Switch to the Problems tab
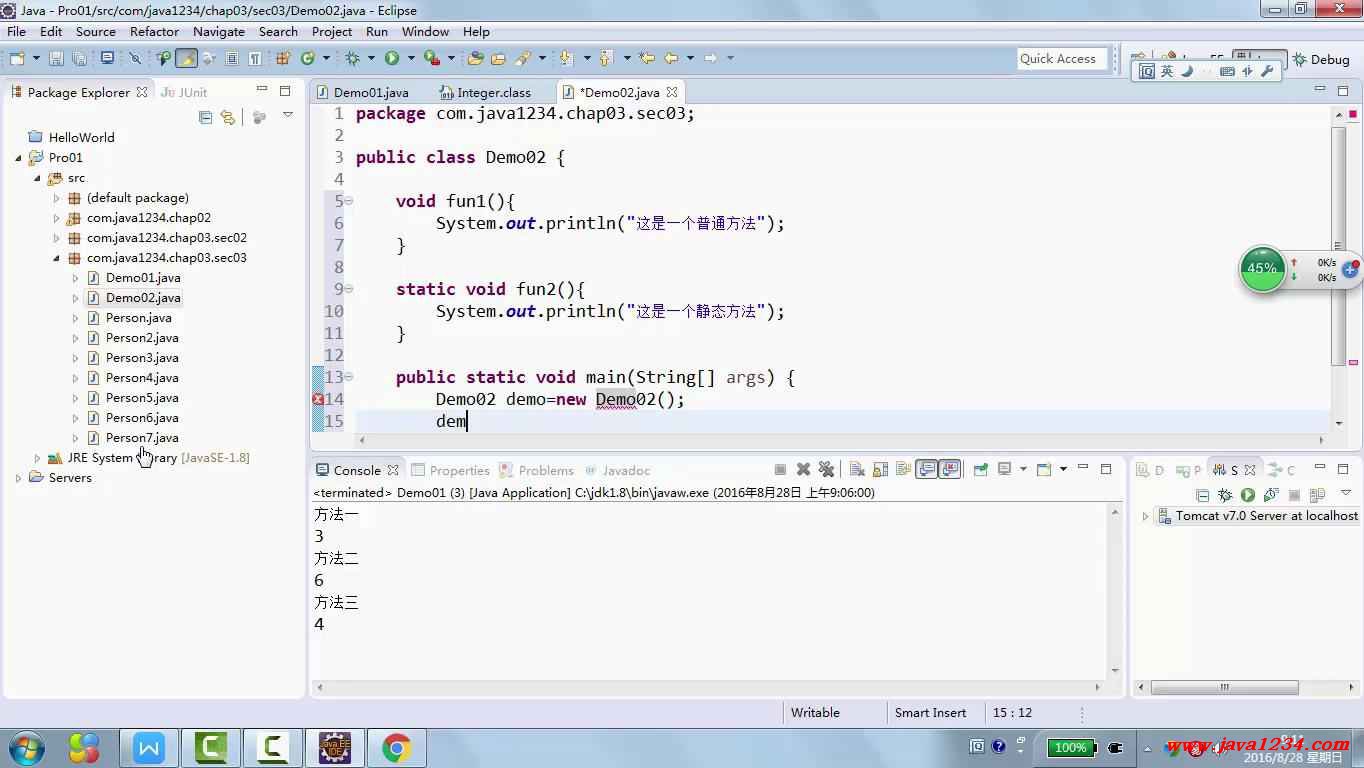The width and height of the screenshot is (1364, 768). point(537,470)
